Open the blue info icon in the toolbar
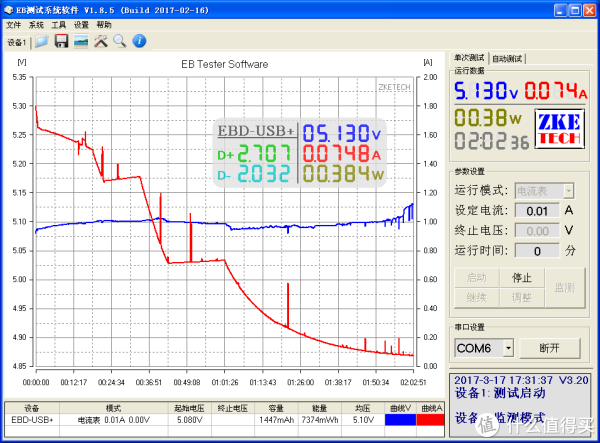Screen dimensions: 600x443 [139, 41]
